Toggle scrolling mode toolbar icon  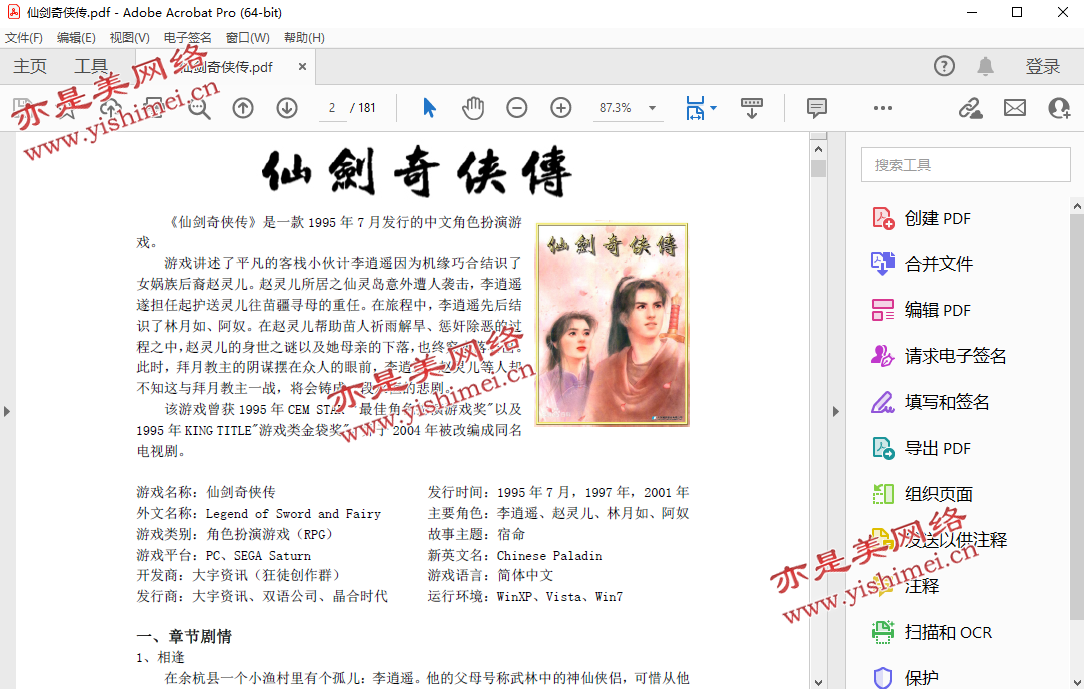pyautogui.click(x=751, y=108)
